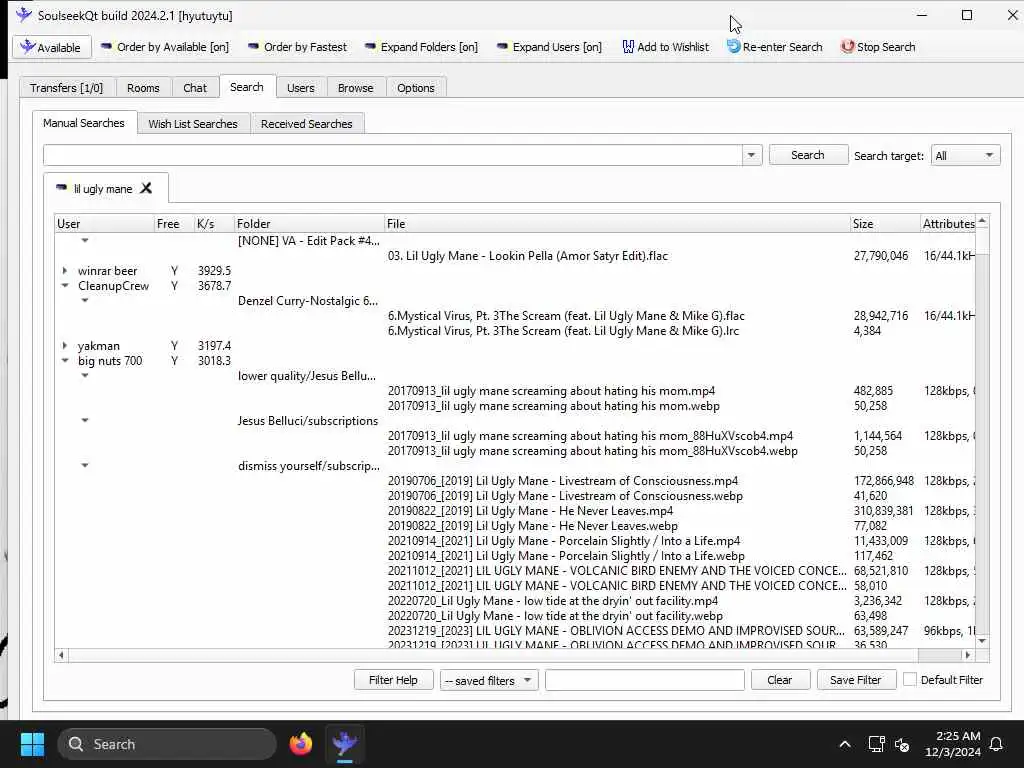
Task: Select the Wish List Searches tab
Action: pyautogui.click(x=193, y=123)
